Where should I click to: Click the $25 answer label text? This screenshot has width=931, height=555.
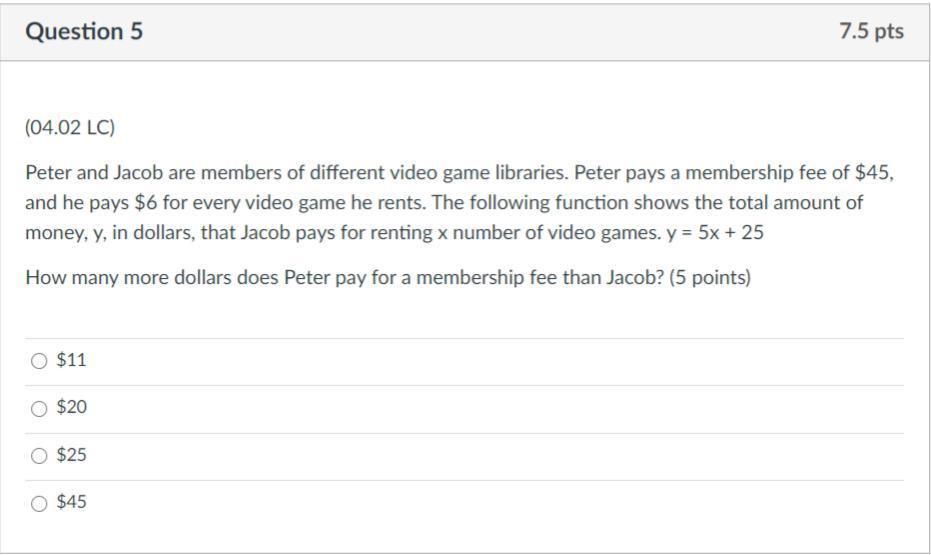71,455
